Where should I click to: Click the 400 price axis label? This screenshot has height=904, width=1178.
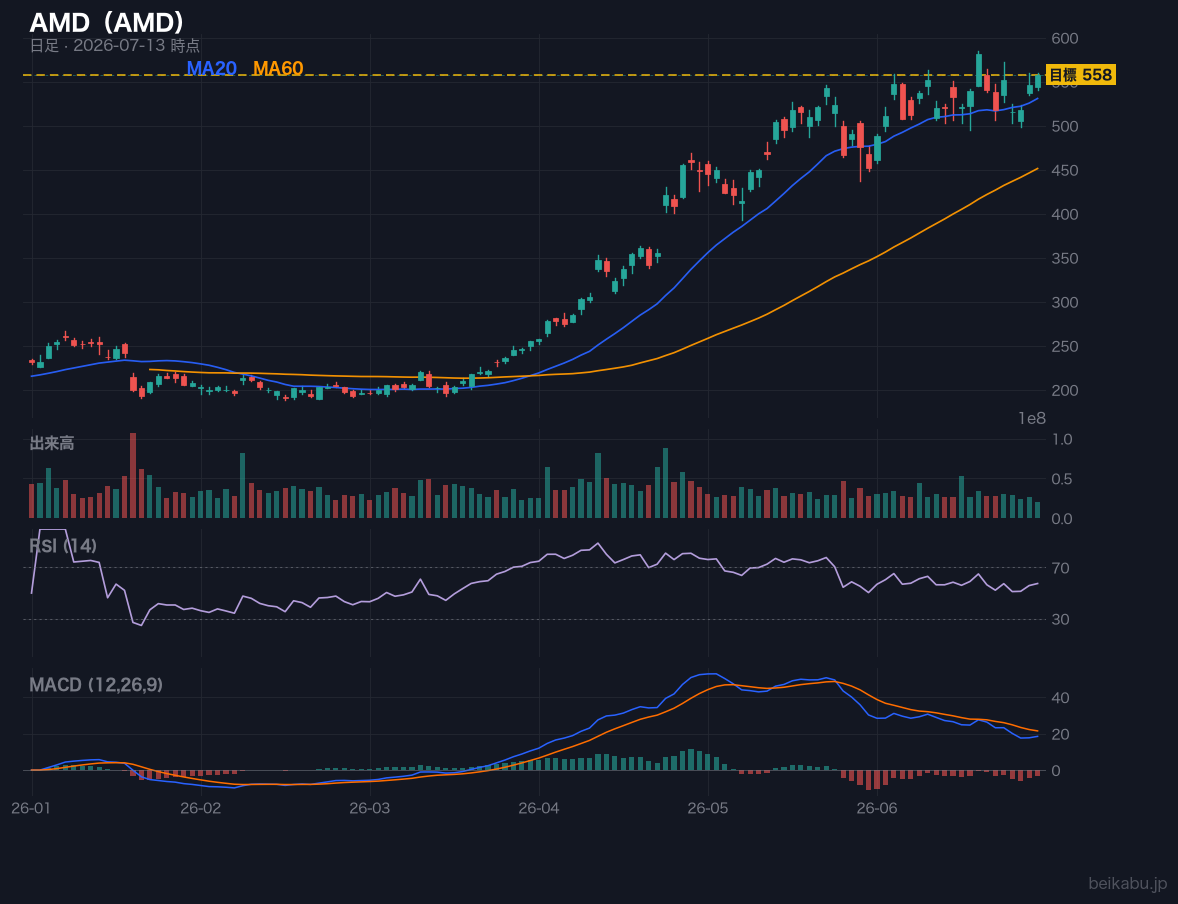coord(1065,214)
